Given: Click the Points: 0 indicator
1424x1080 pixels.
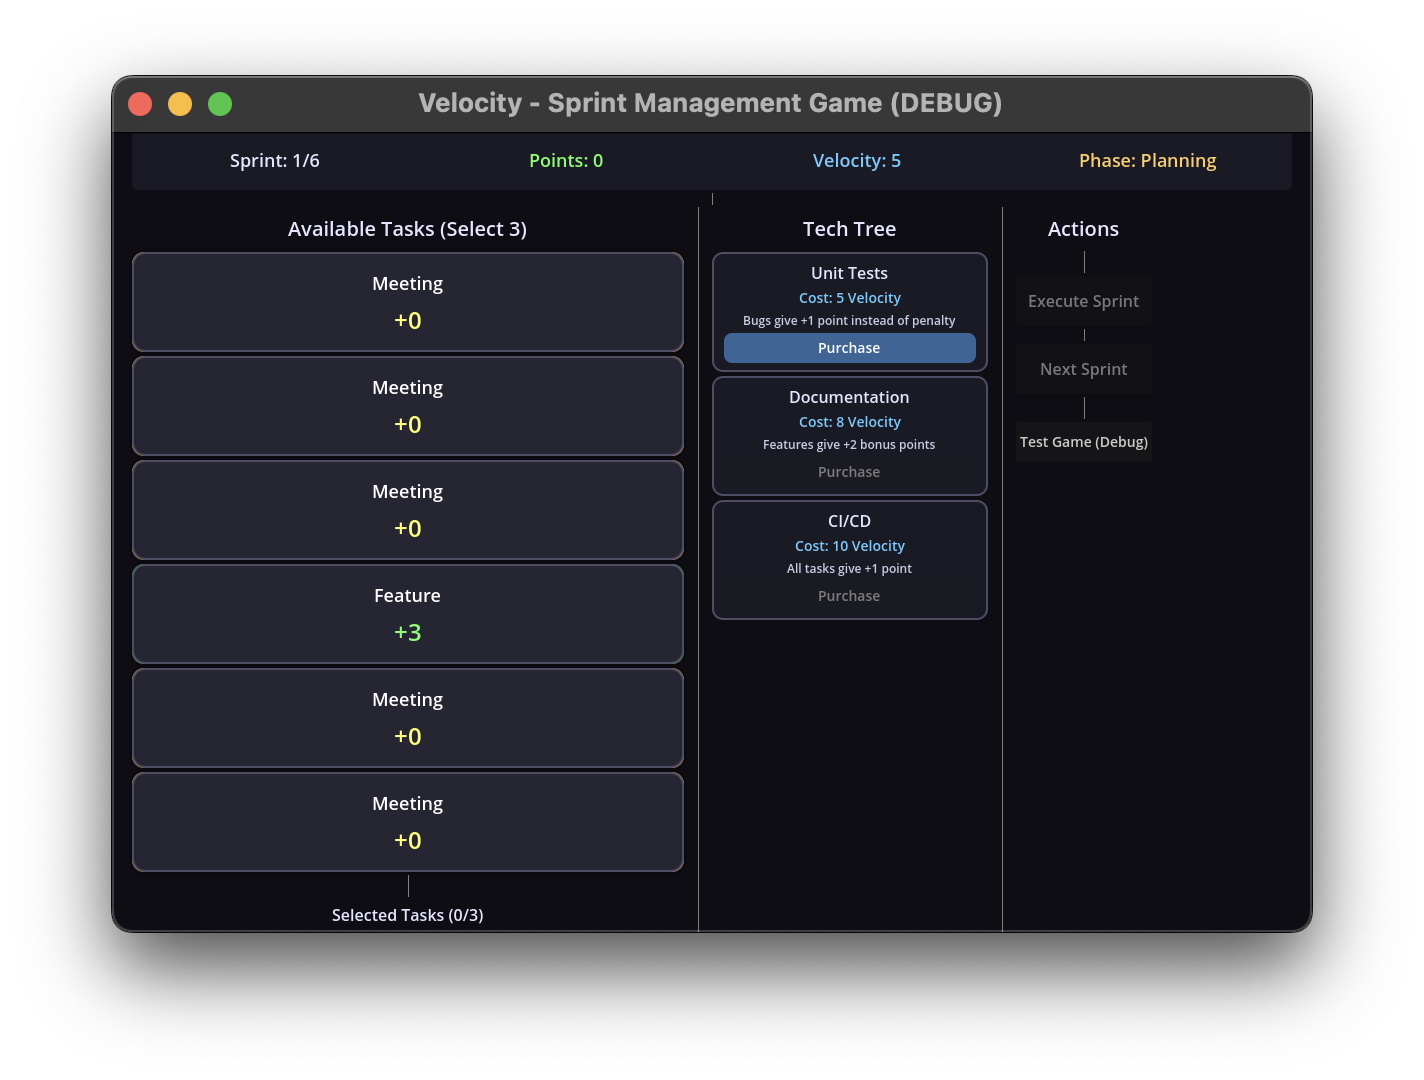Looking at the screenshot, I should click(x=566, y=161).
